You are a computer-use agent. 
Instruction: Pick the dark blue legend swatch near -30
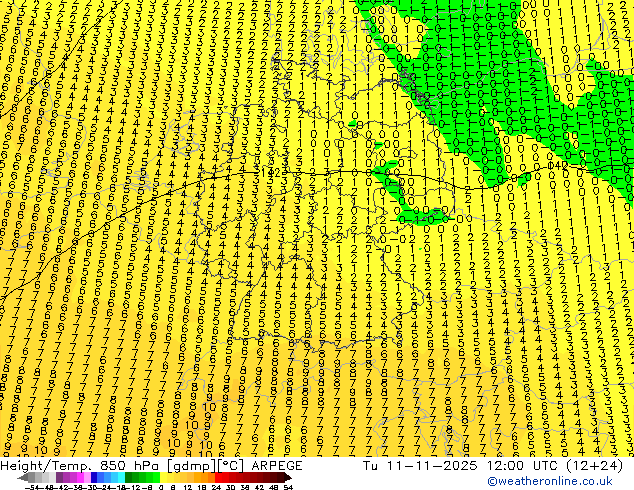[94, 478]
